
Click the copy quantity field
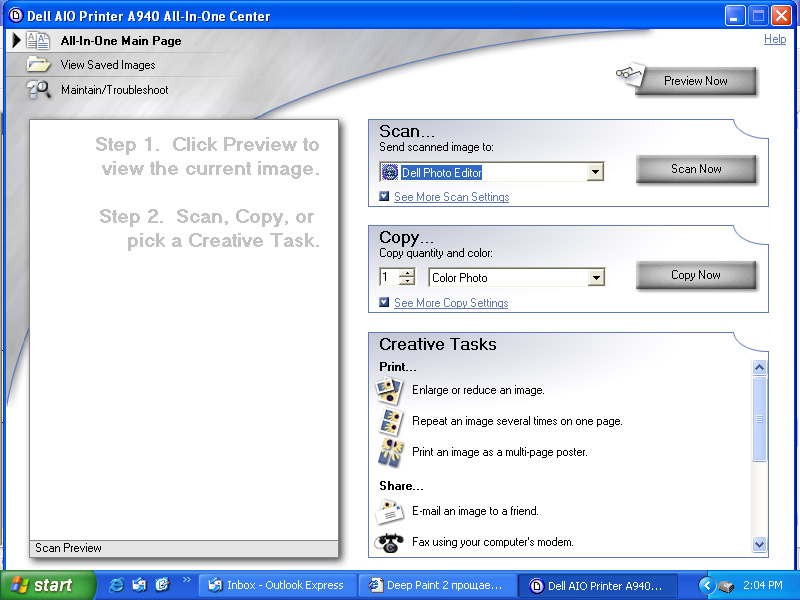tap(389, 278)
